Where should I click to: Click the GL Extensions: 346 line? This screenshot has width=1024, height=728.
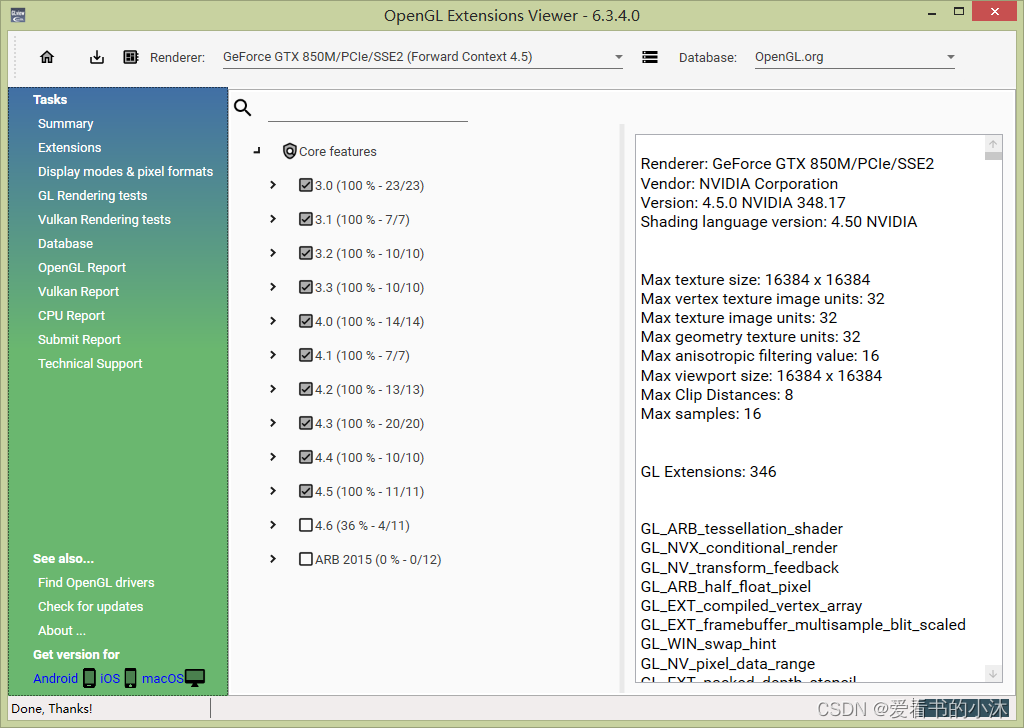708,471
